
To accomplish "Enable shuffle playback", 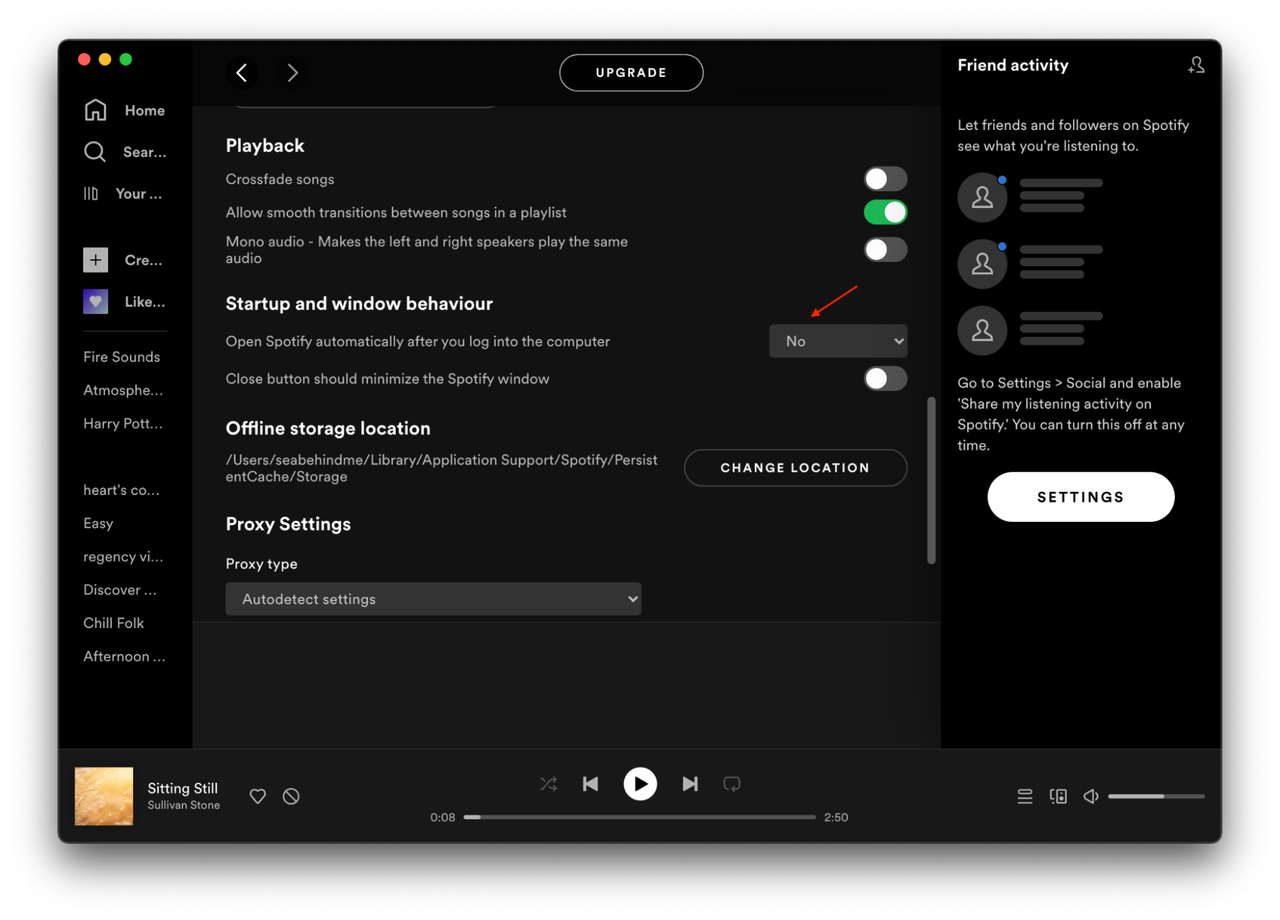I will coord(548,784).
